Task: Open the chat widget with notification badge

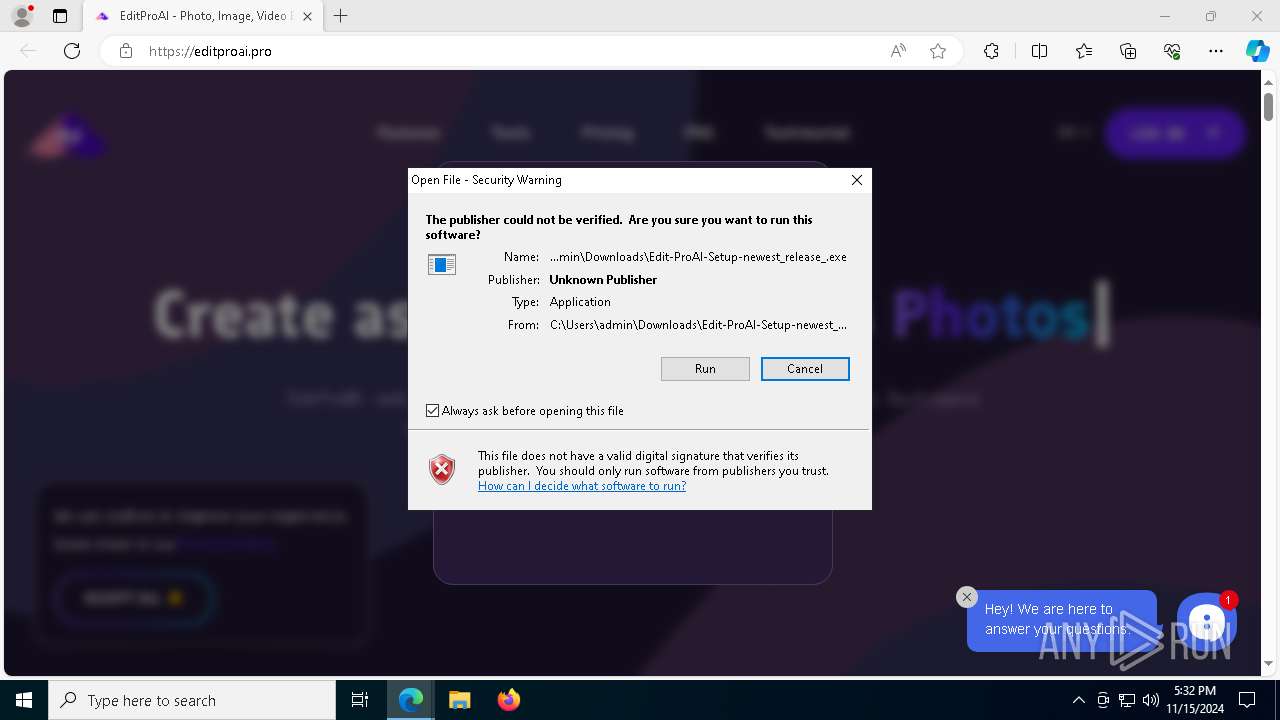Action: pos(1207,622)
